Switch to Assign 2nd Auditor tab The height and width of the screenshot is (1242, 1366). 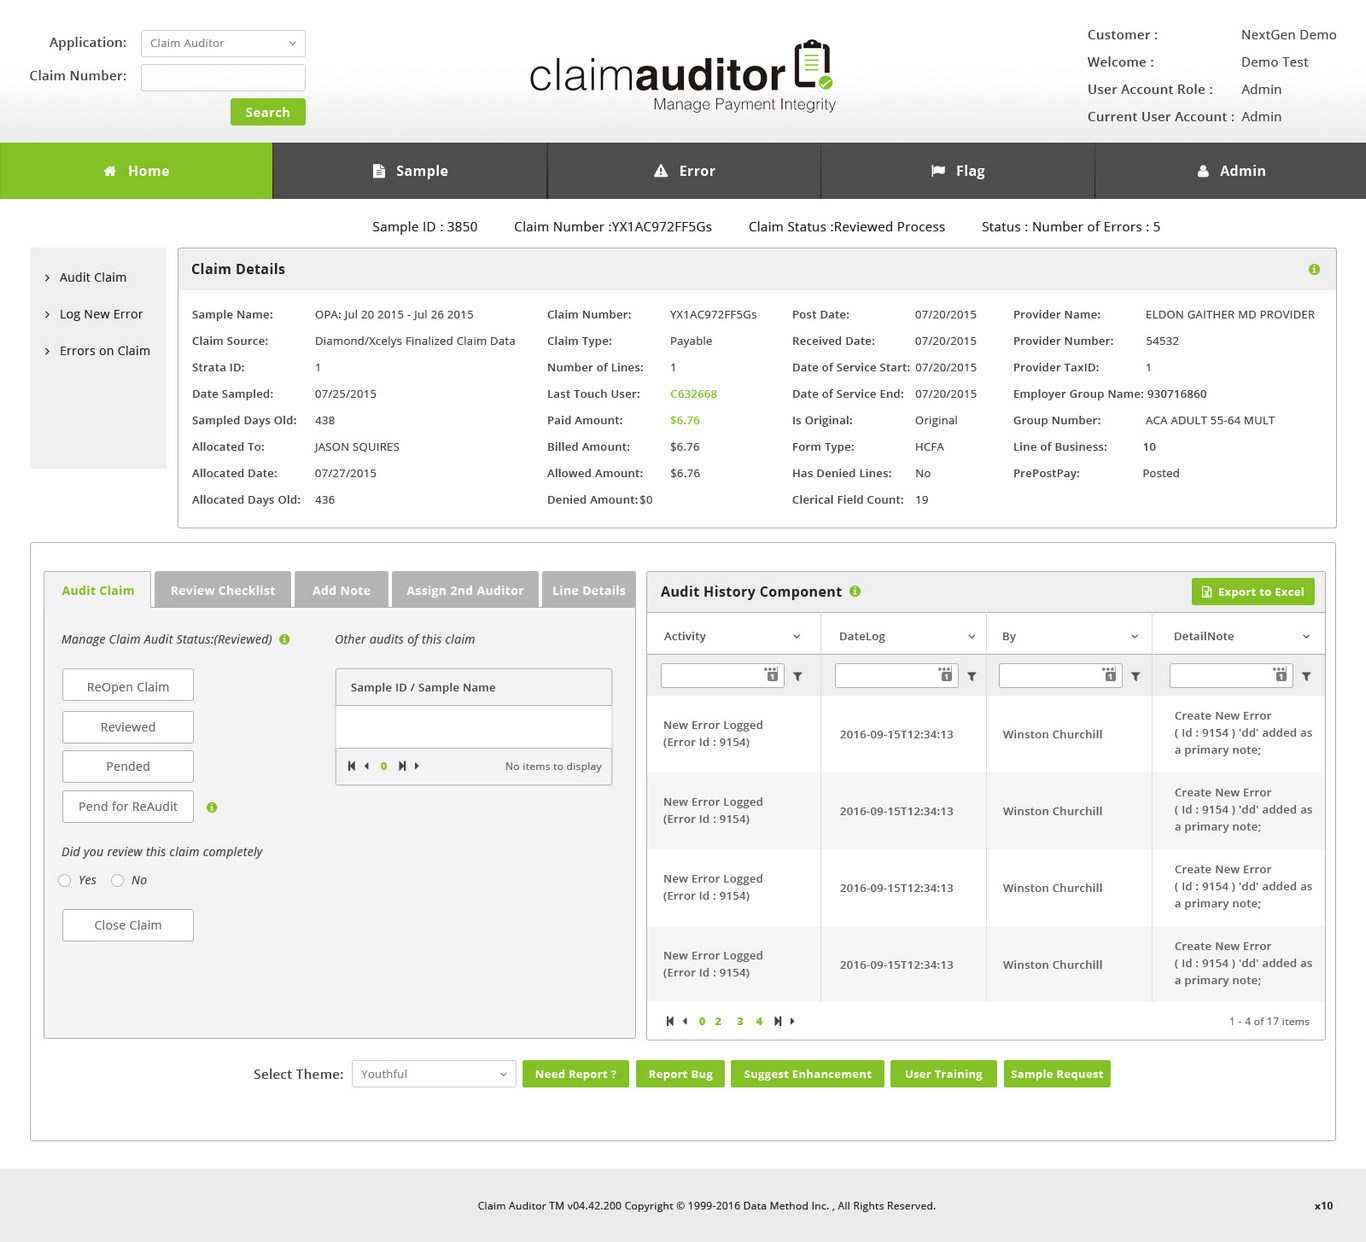(x=465, y=590)
